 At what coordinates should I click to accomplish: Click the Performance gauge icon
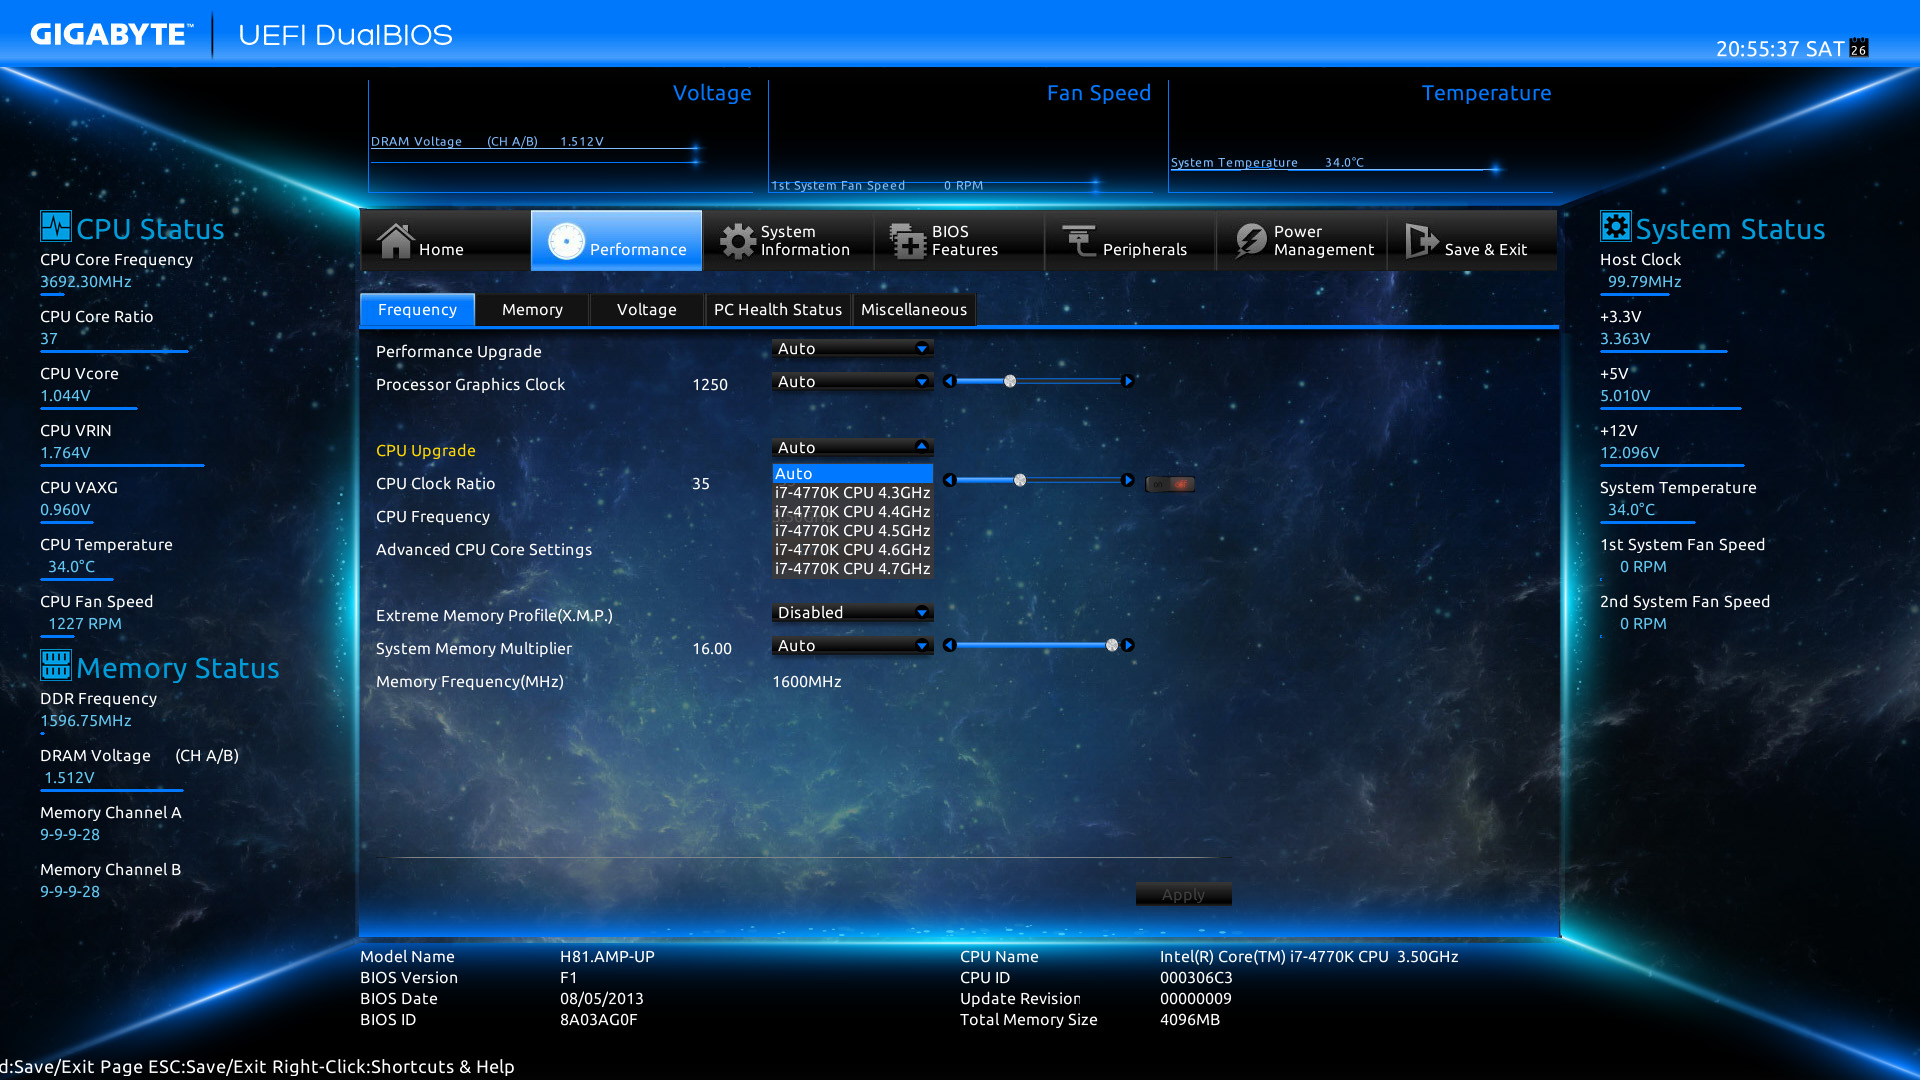[566, 241]
